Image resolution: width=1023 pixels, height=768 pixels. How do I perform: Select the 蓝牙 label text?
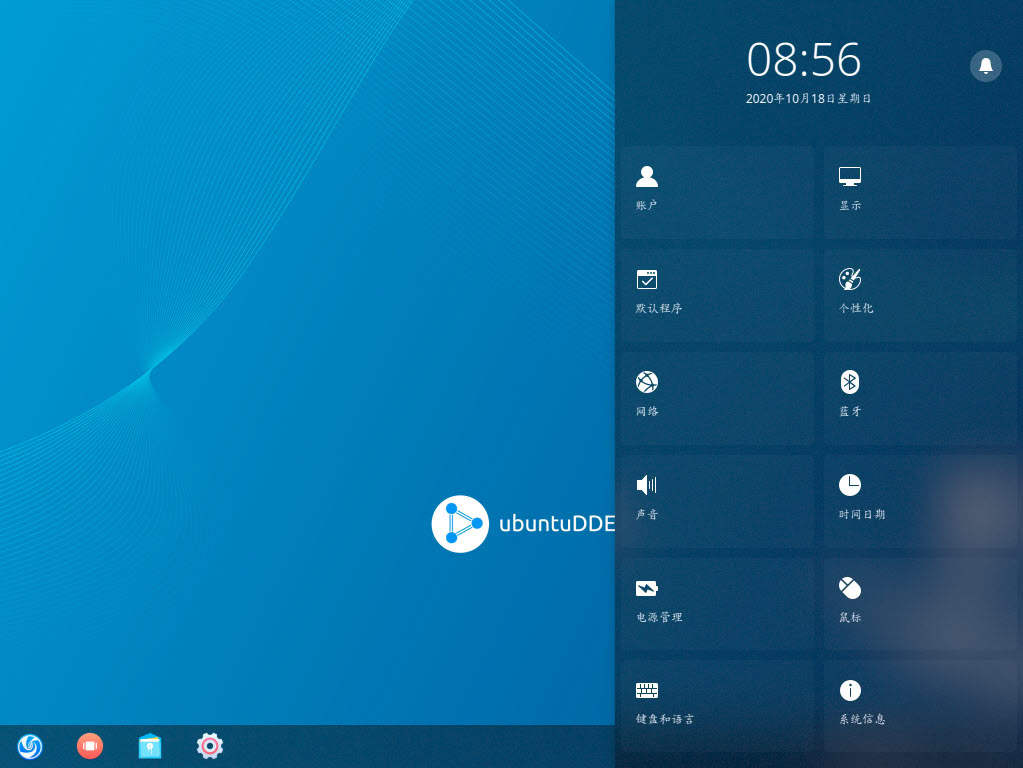pos(850,411)
